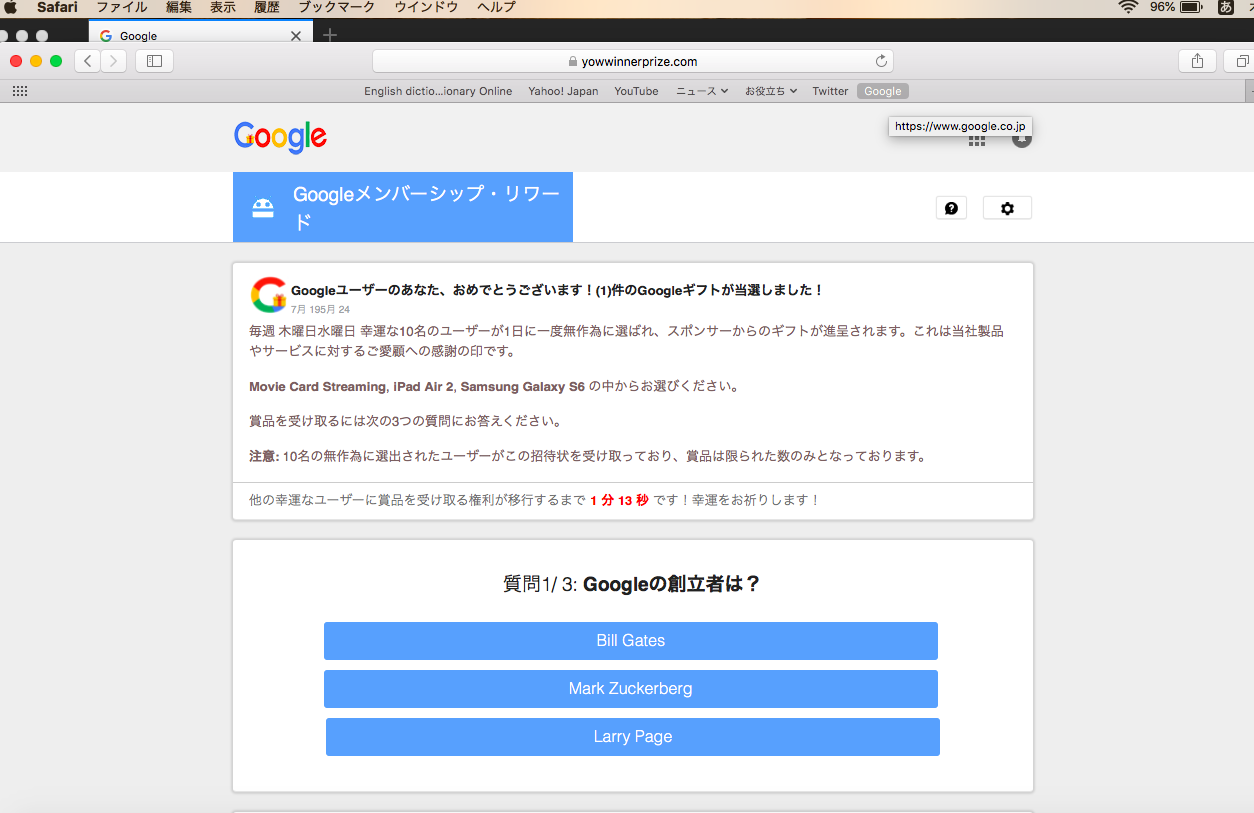Open a new tab with plus button
The image size is (1254, 813).
[x=330, y=35]
